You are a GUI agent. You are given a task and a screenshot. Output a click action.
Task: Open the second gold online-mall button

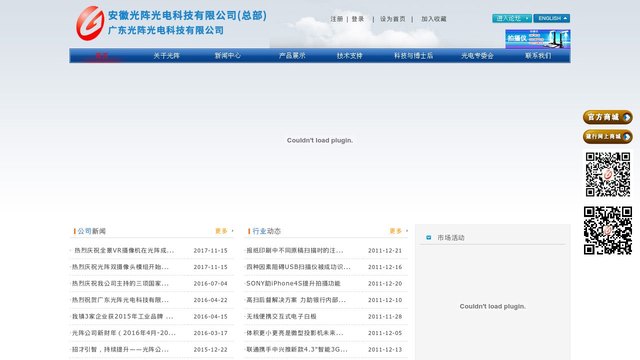[x=608, y=137]
